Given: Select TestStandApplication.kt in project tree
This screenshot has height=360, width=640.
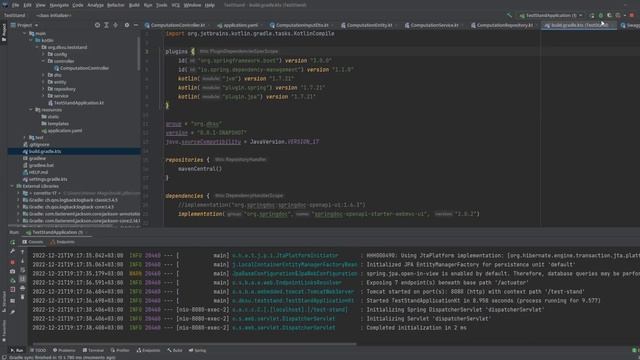Looking at the screenshot, I should (x=76, y=103).
